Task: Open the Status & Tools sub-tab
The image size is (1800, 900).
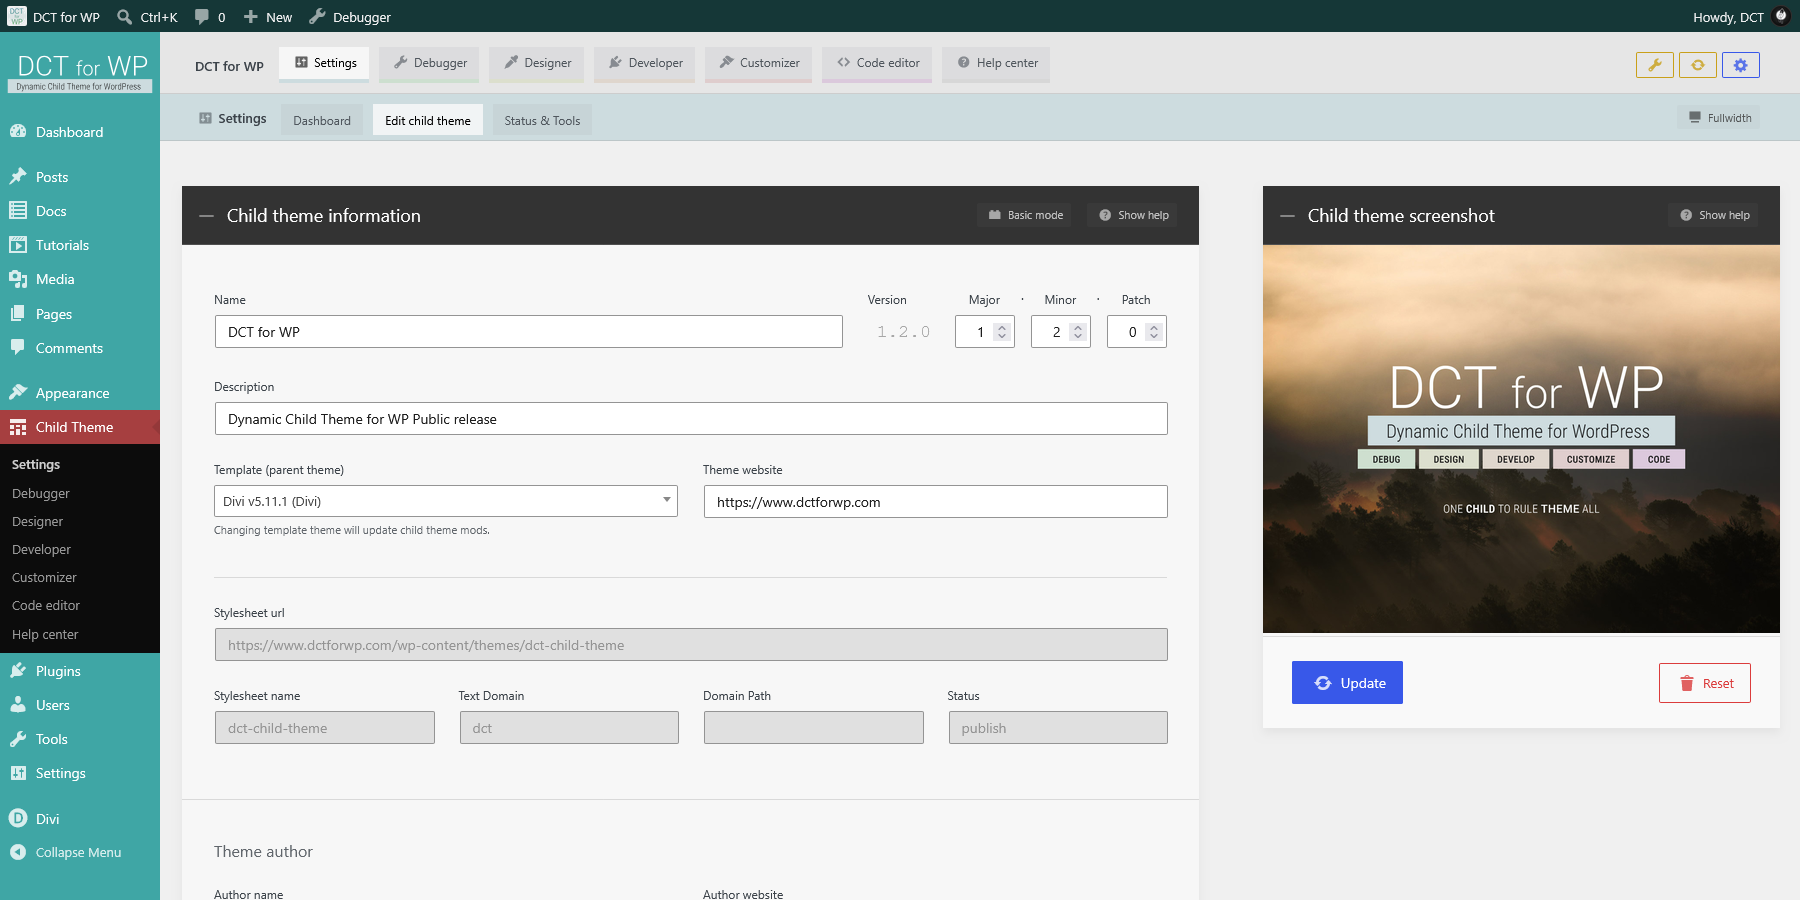Action: point(542,120)
